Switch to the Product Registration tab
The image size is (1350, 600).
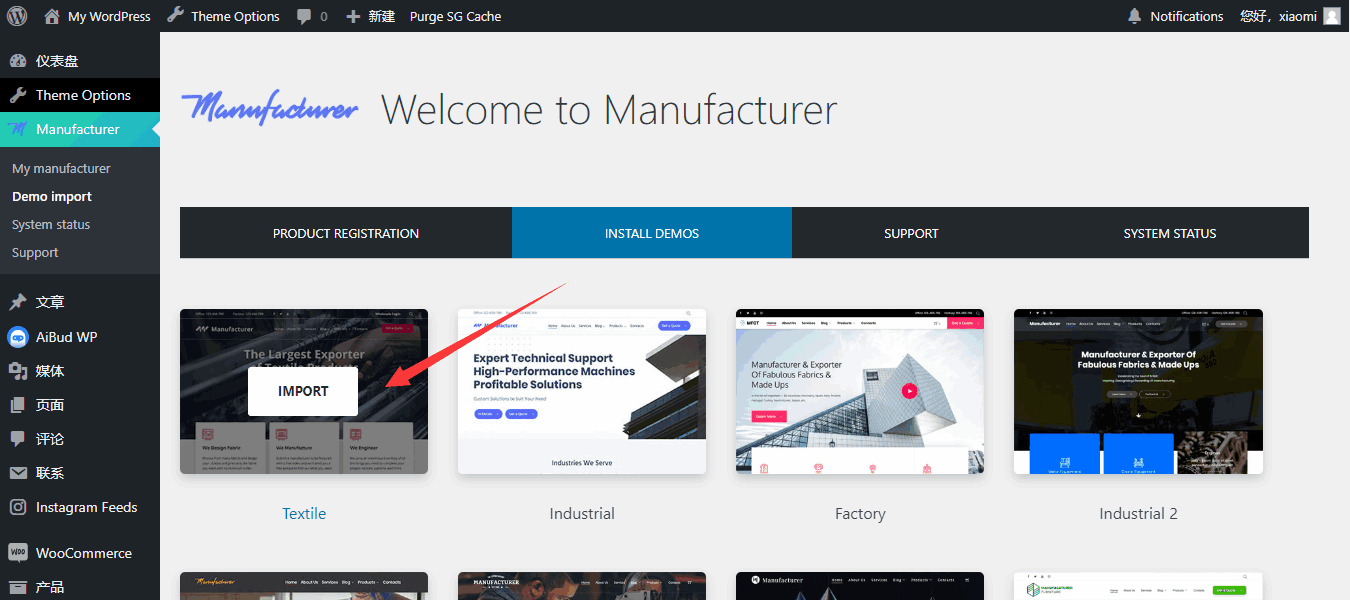pyautogui.click(x=346, y=233)
